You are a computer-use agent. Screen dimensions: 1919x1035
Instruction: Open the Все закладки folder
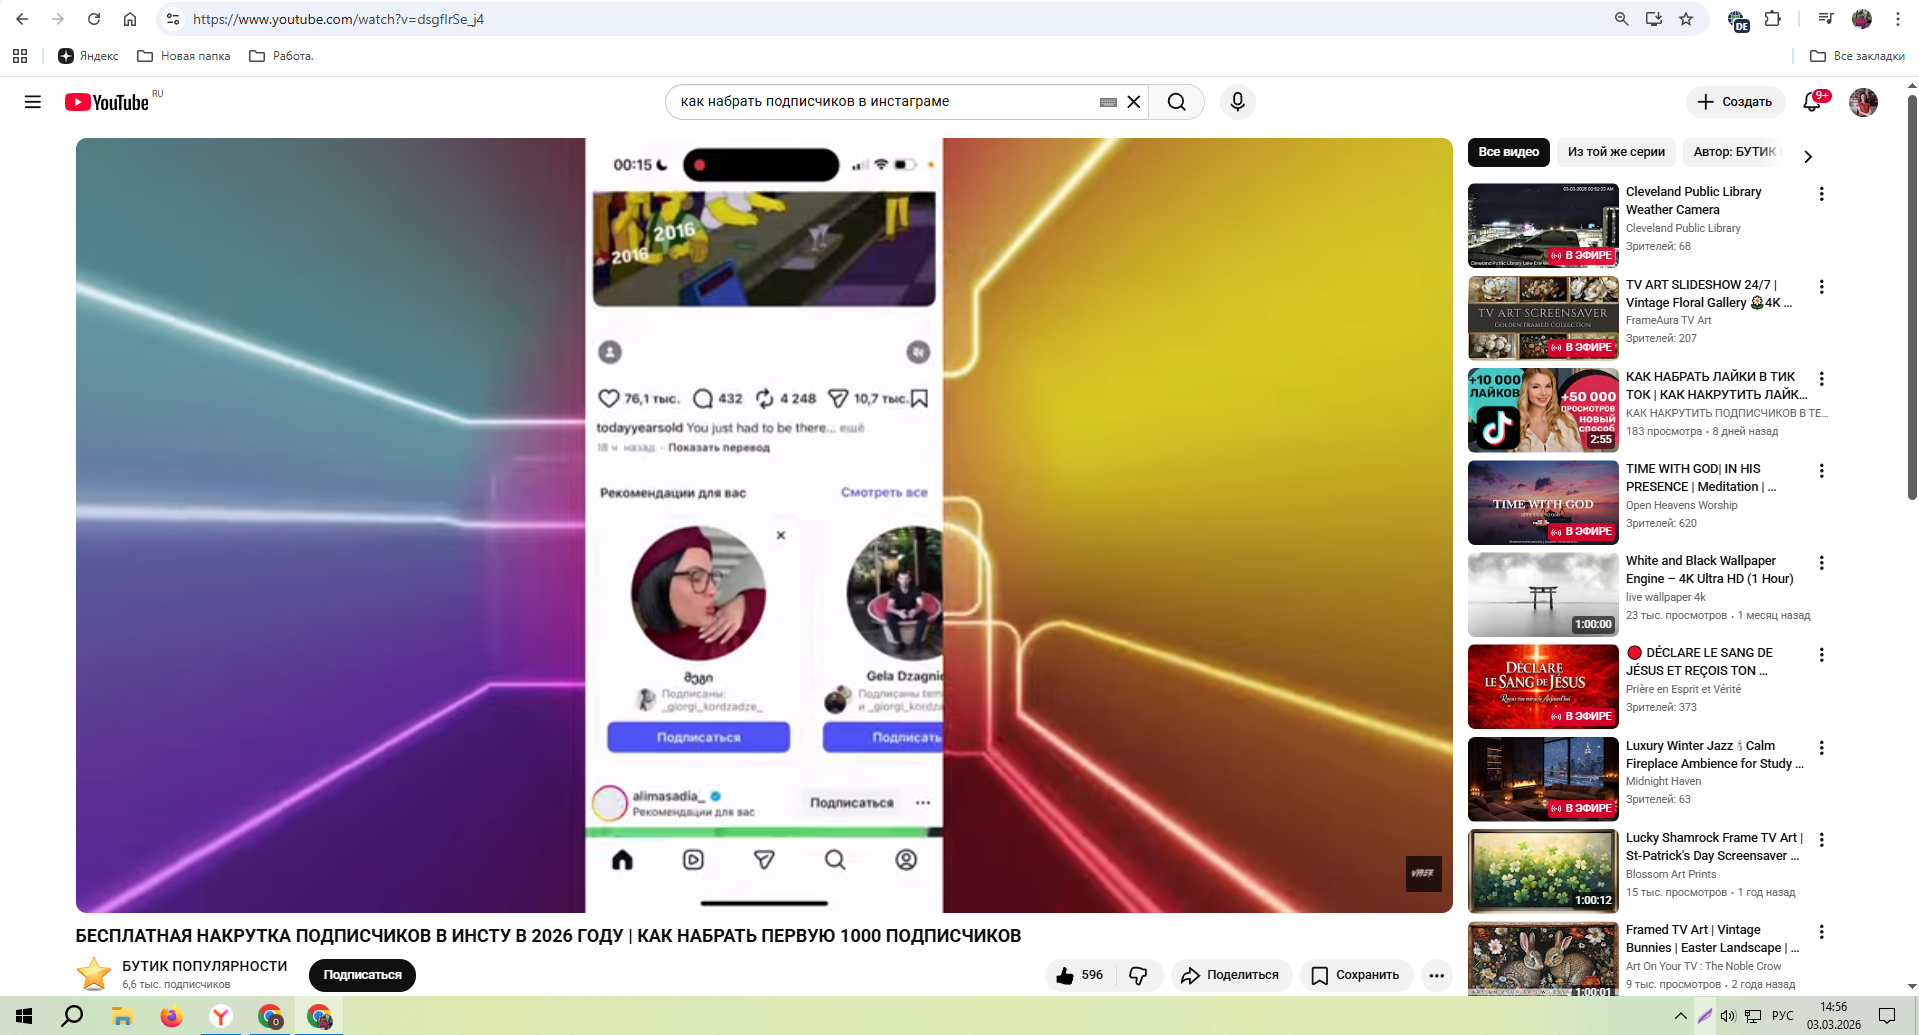click(x=1858, y=56)
